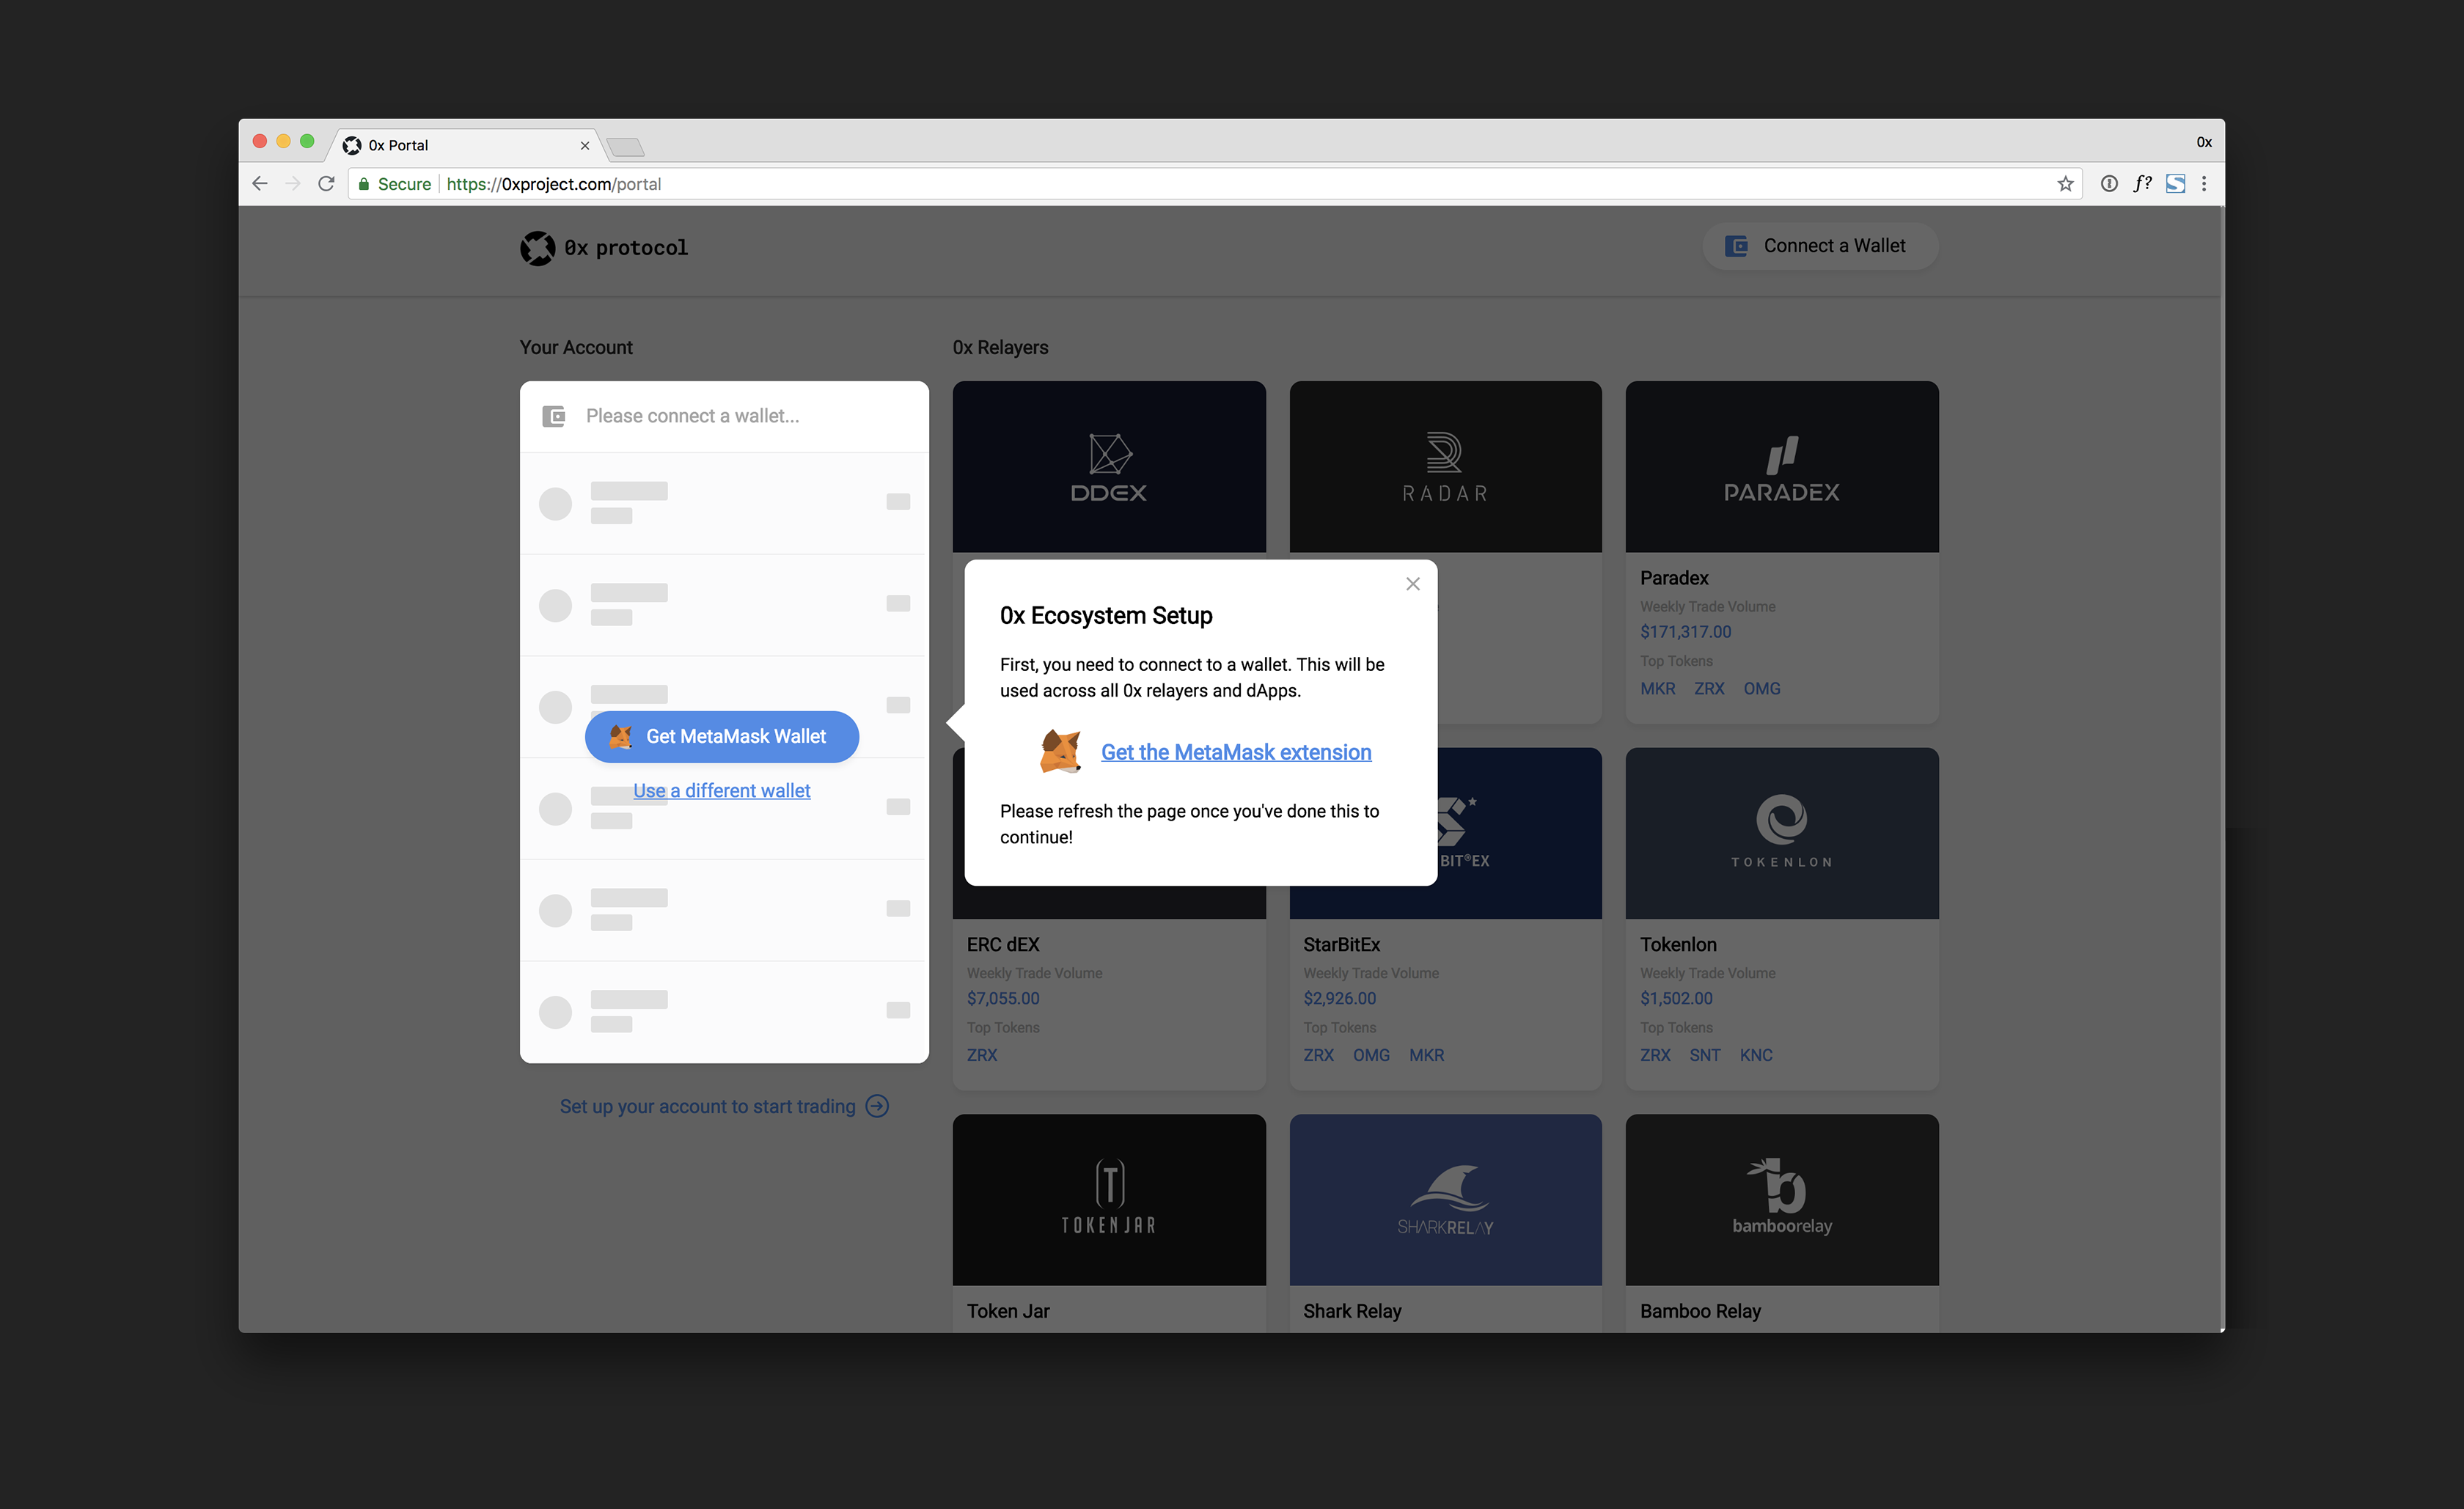Click the MetaMask fox icon in popup
Screen dimensions: 2464x1509
[x=1060, y=751]
